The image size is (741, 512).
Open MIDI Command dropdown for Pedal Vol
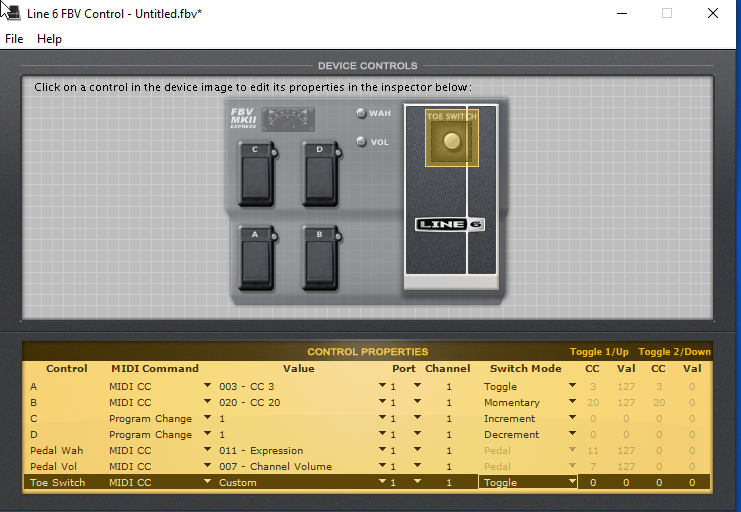click(207, 466)
